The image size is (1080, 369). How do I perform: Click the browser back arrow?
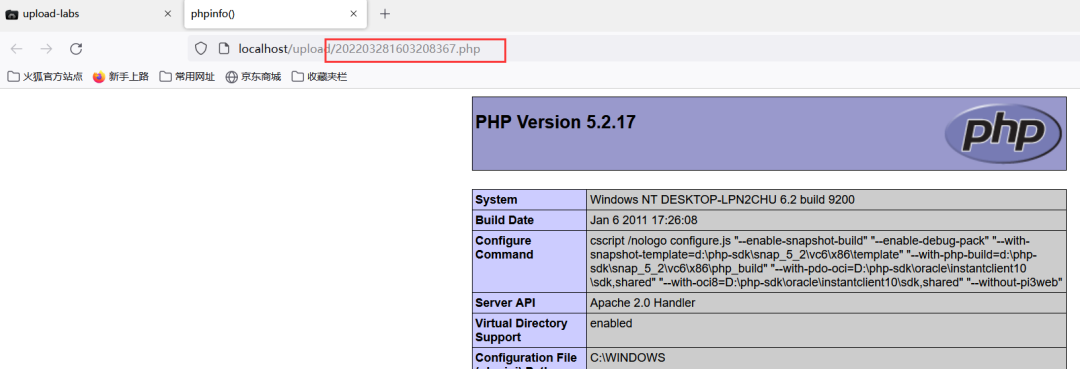(17, 49)
